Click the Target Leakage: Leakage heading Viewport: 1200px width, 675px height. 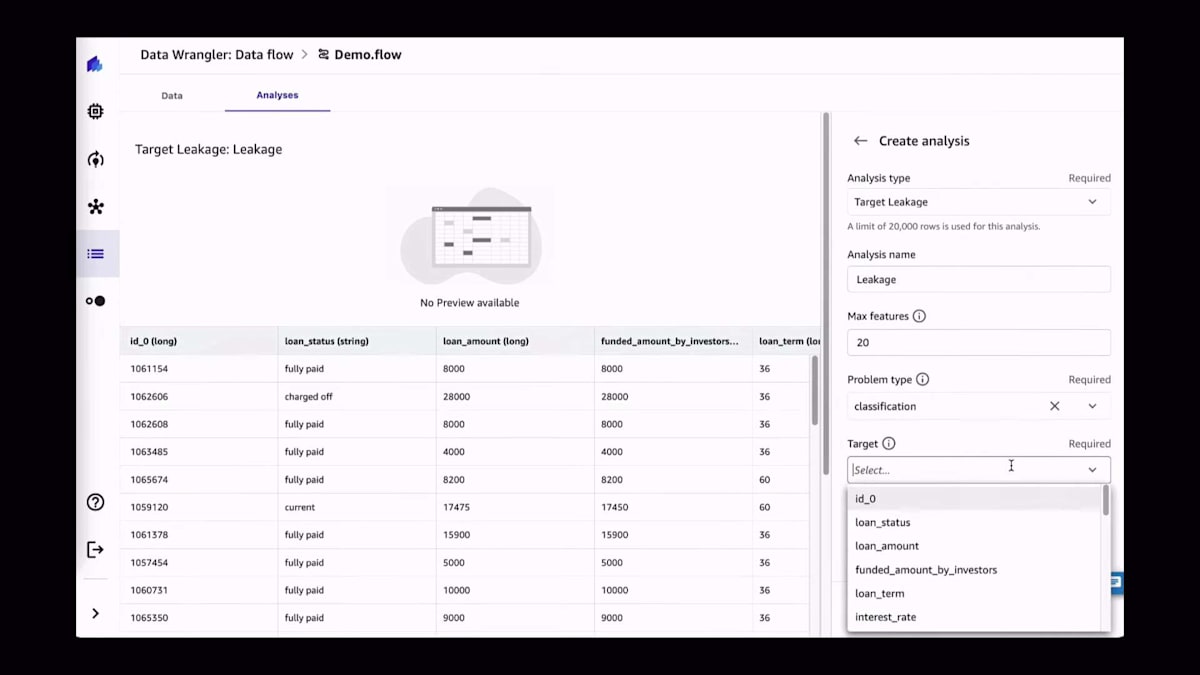(x=208, y=149)
